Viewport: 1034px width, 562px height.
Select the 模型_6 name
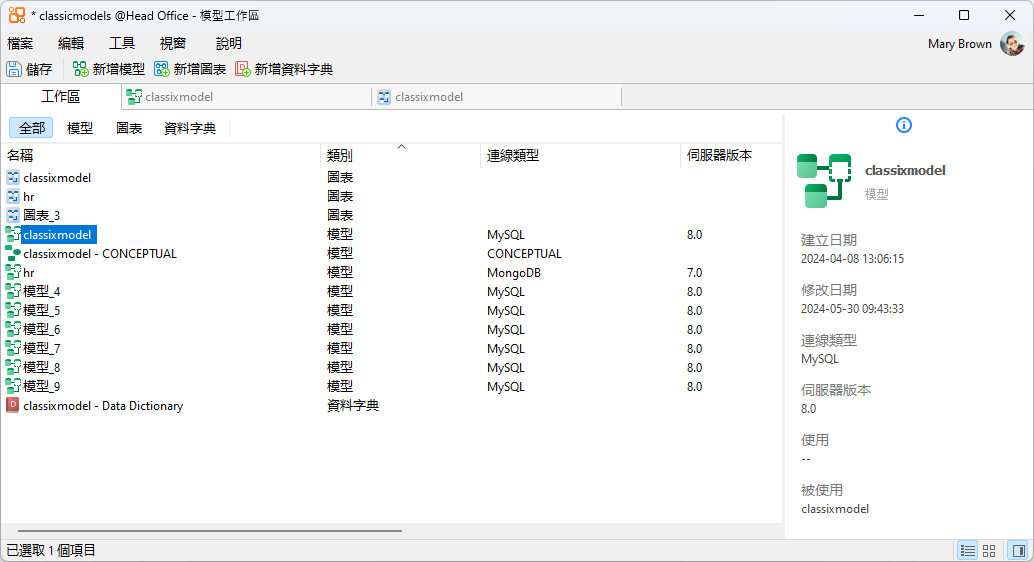42,330
